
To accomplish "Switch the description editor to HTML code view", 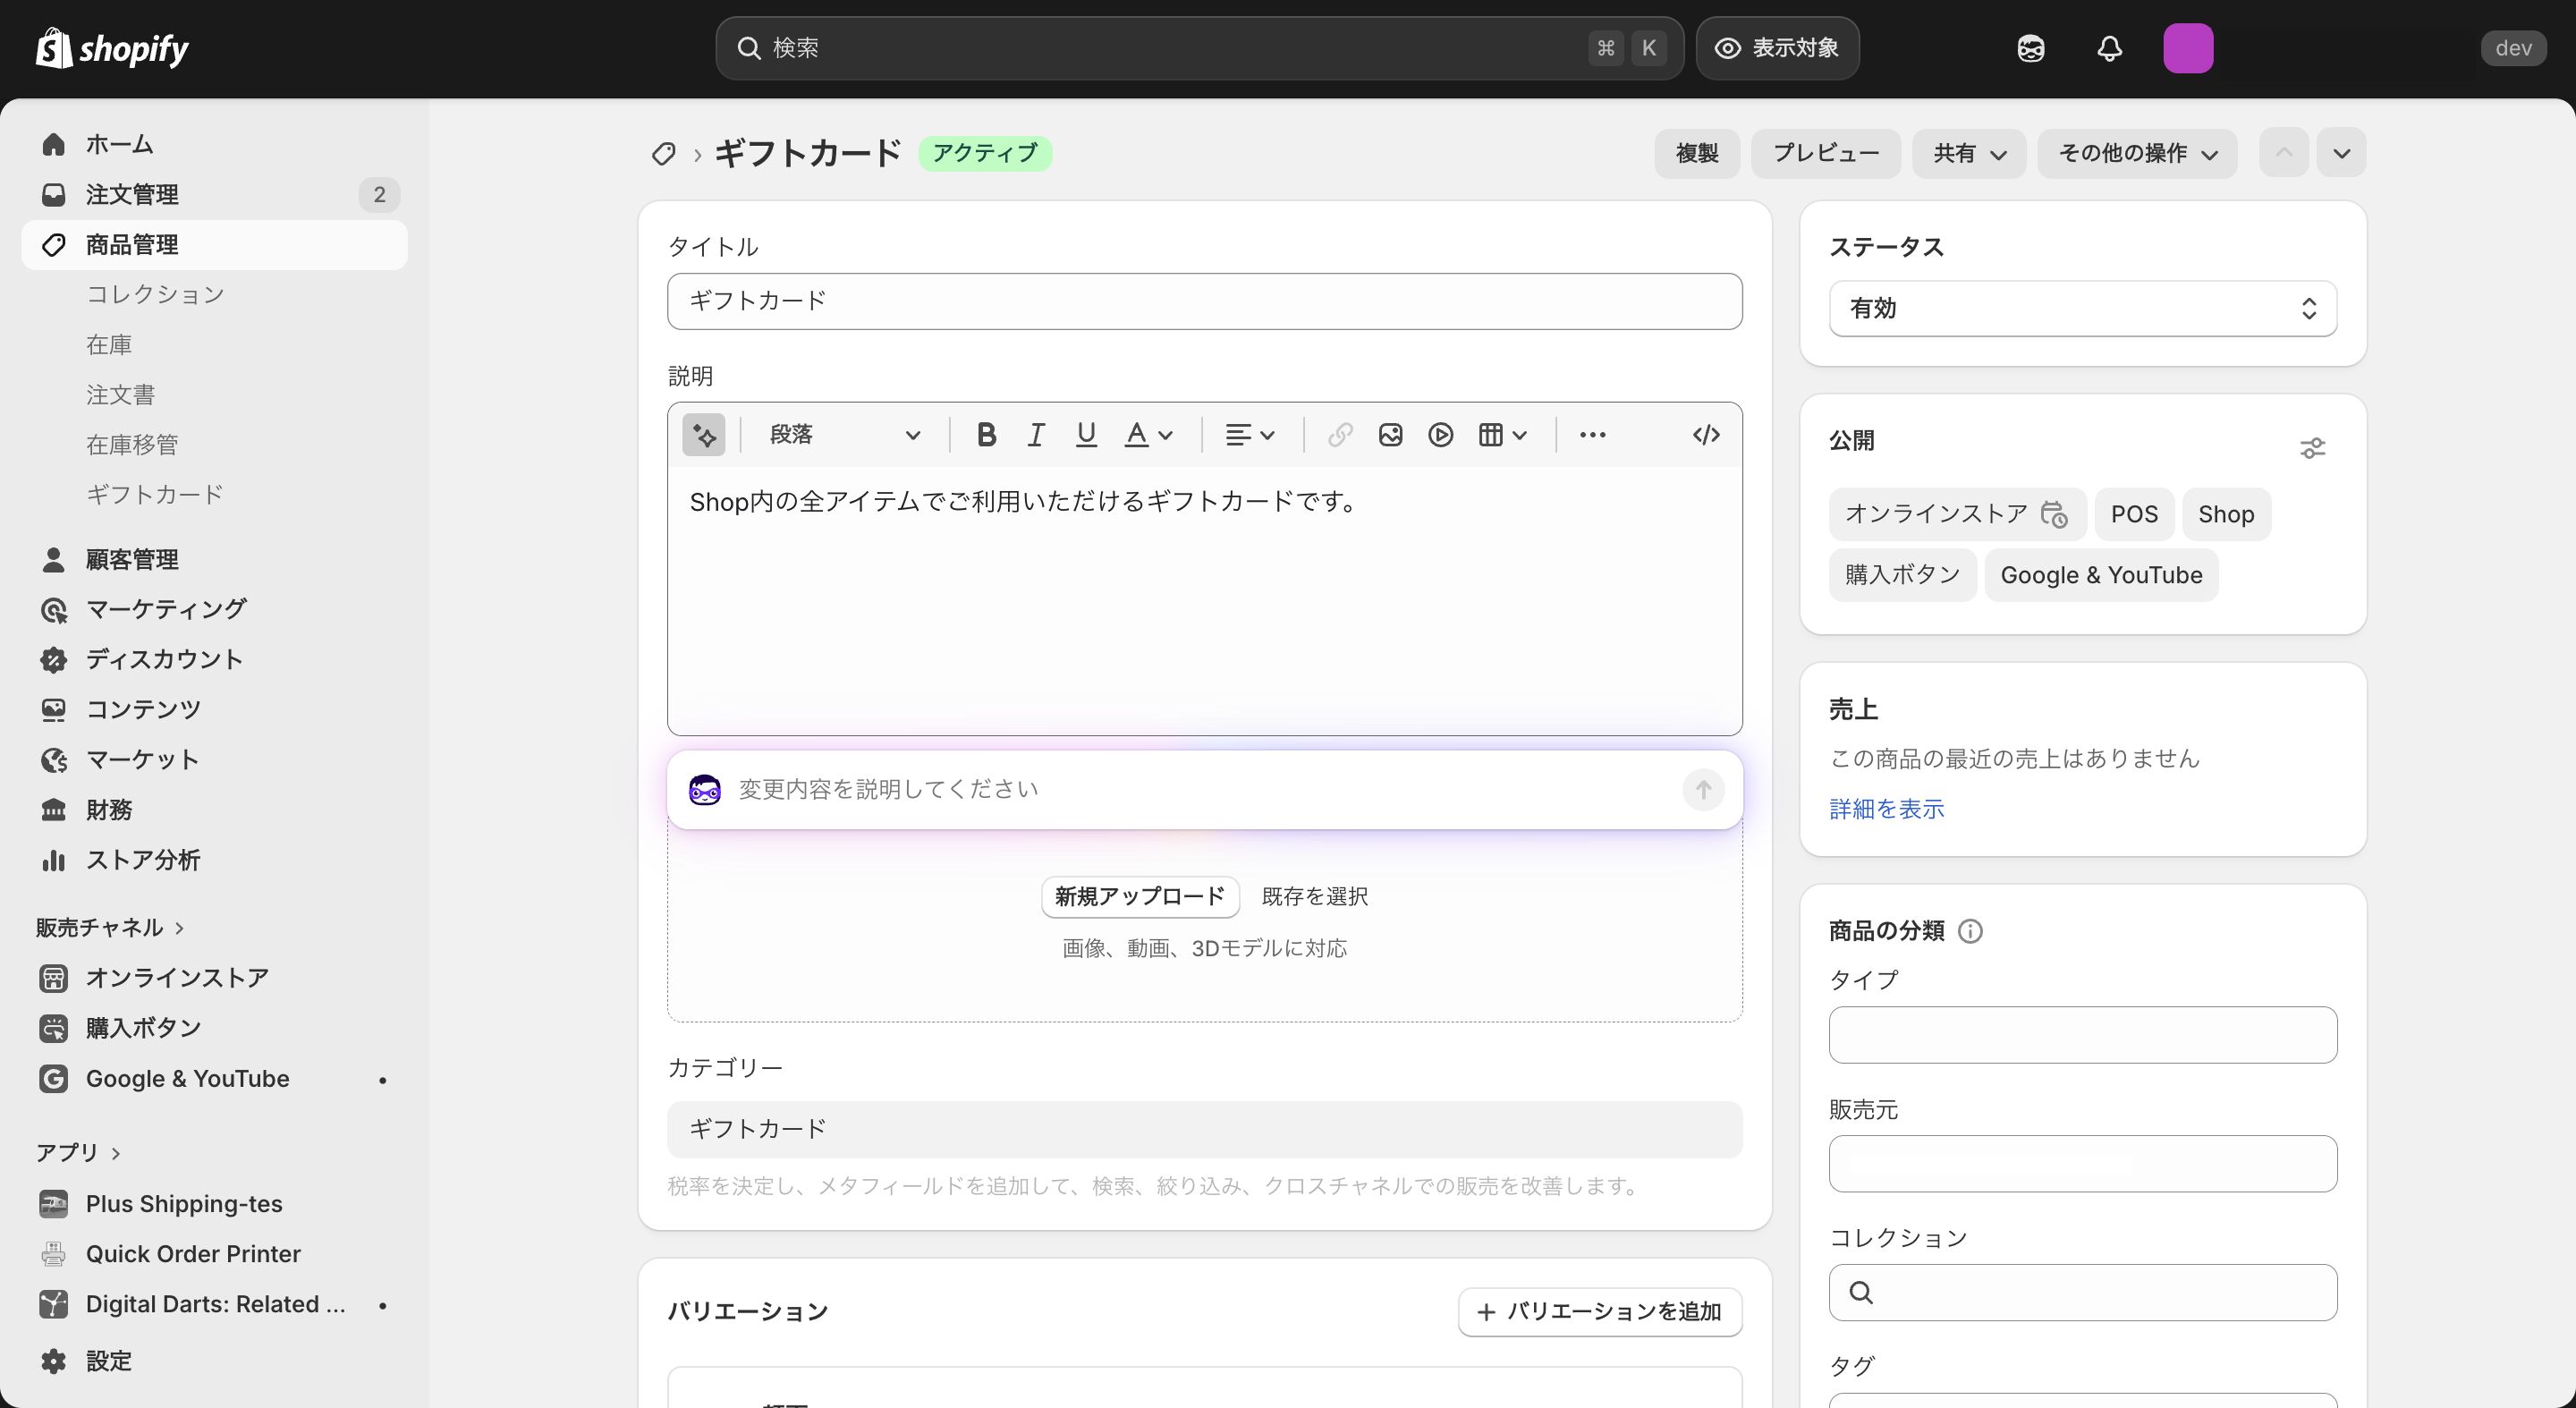I will pos(1705,434).
